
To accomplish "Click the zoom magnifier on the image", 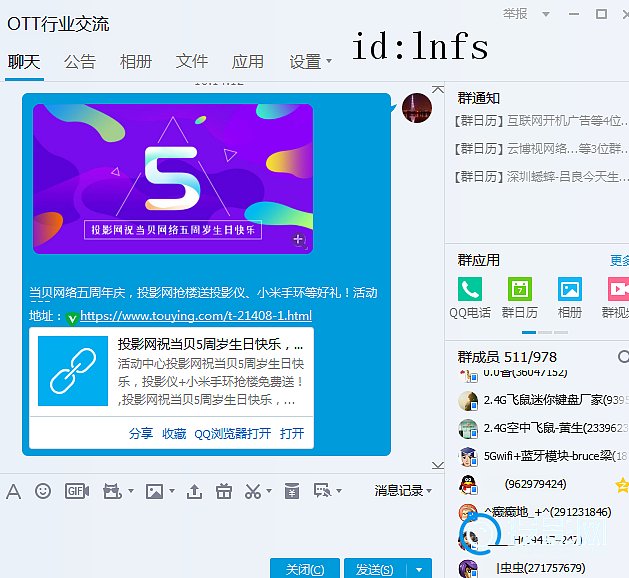I will pyautogui.click(x=299, y=240).
